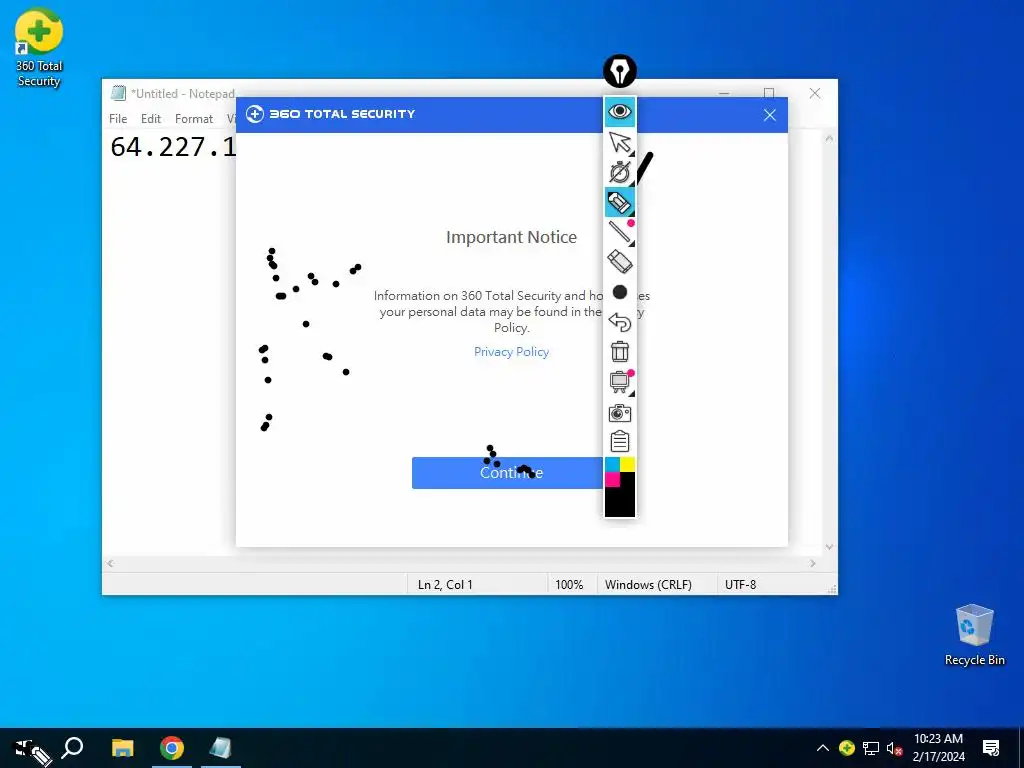Select the highlighted marker pen tool
1024x768 pixels.
619,202
